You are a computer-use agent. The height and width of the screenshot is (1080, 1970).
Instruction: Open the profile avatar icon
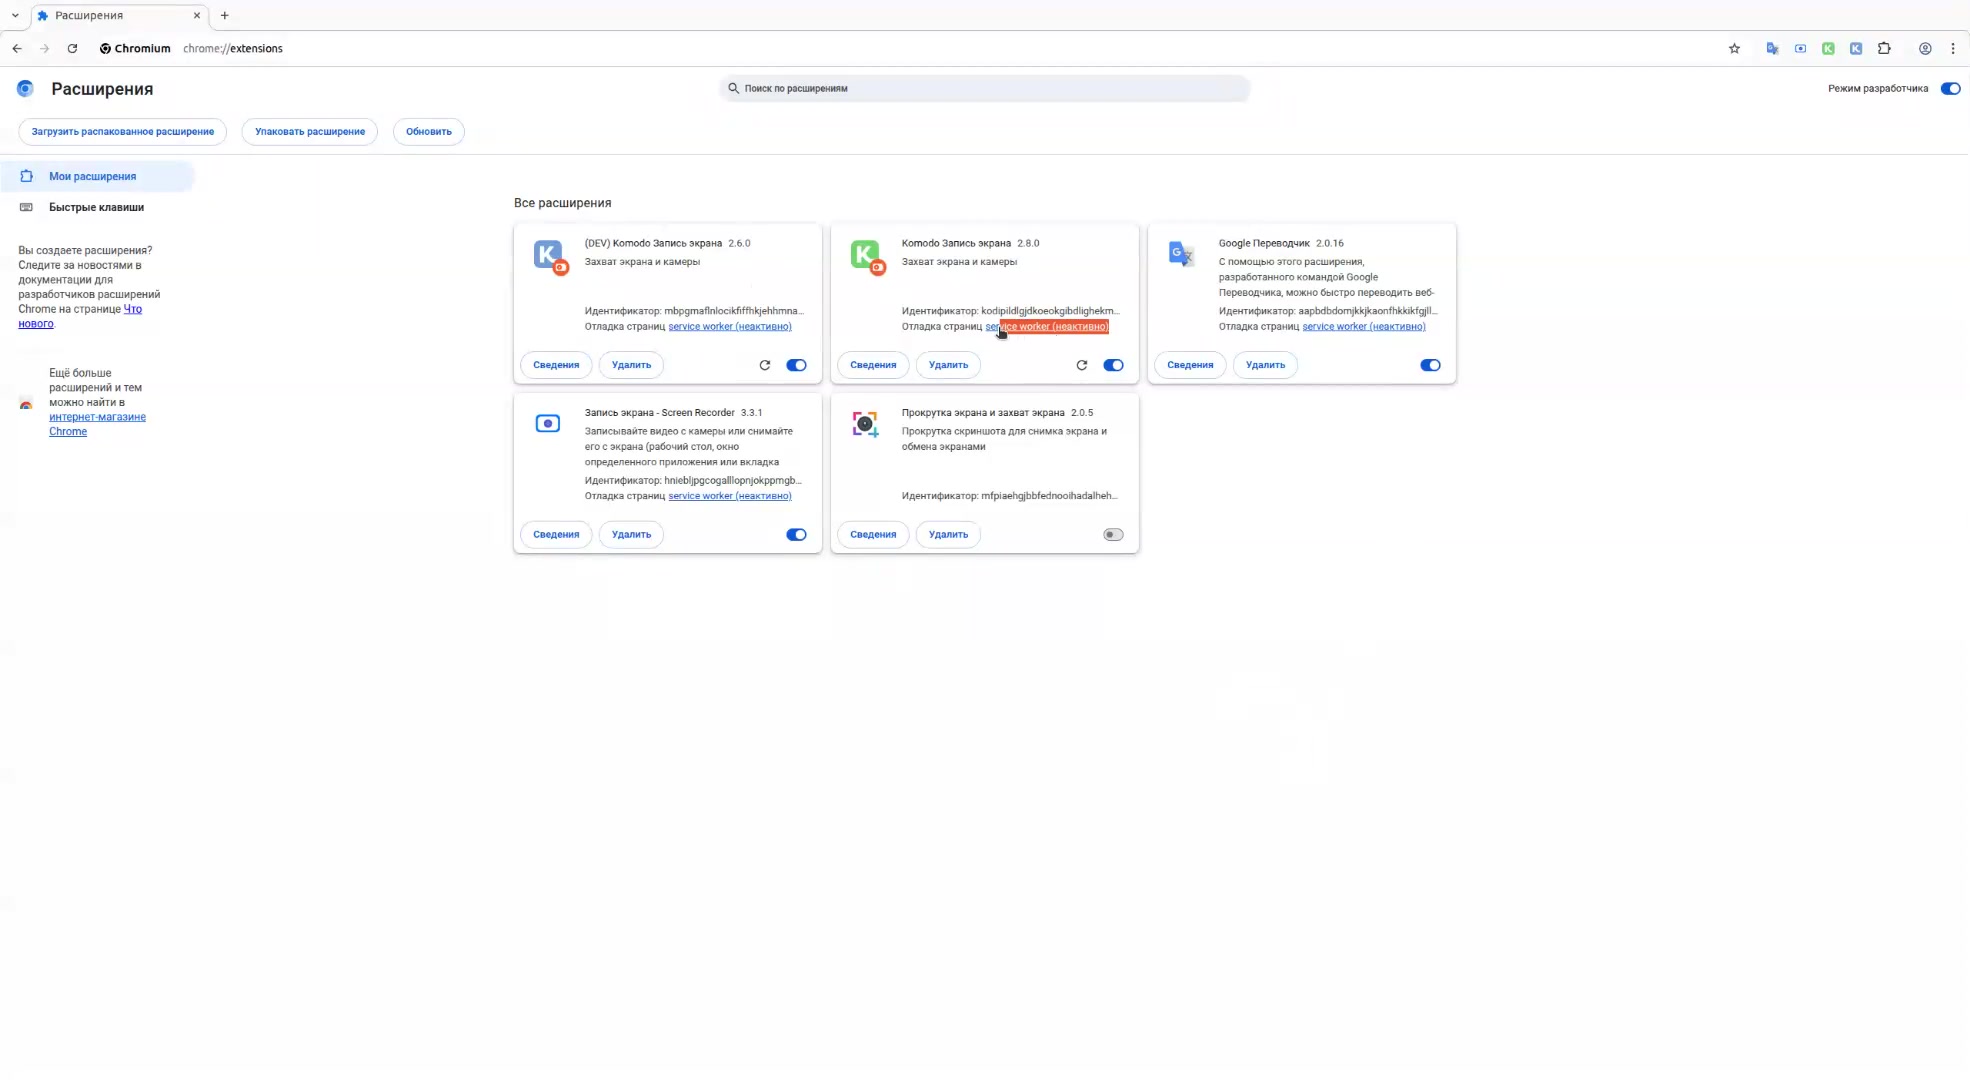coord(1925,48)
